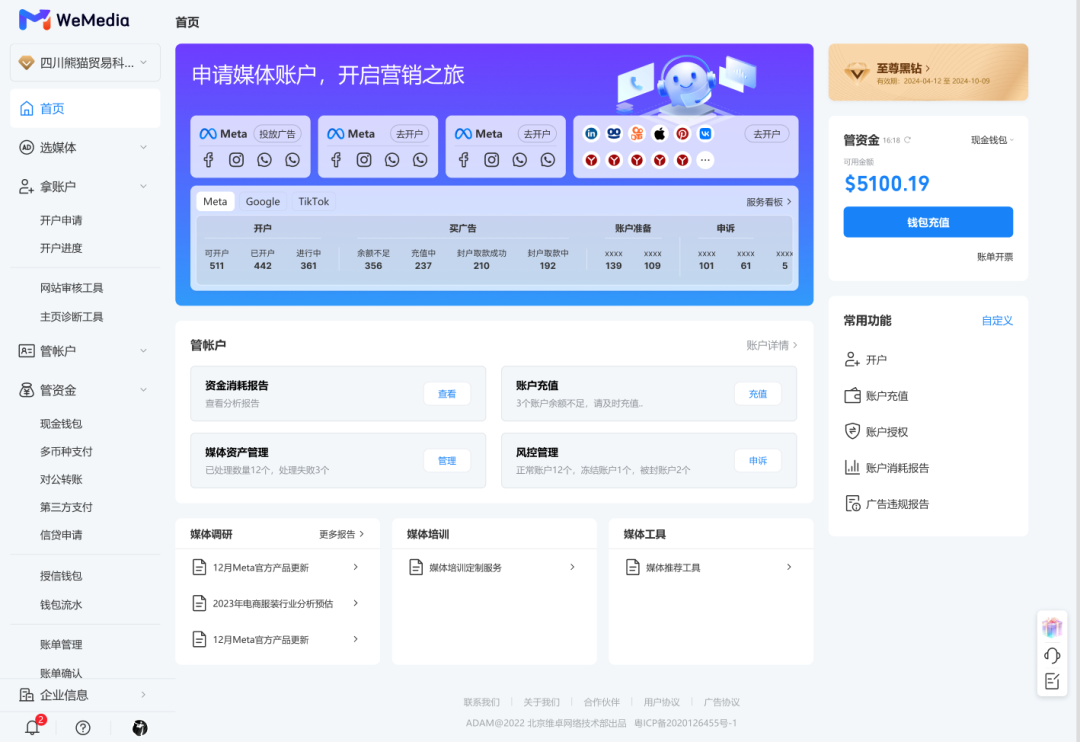
Task: Open 钱包流水 in the sidebar
Action: click(61, 604)
